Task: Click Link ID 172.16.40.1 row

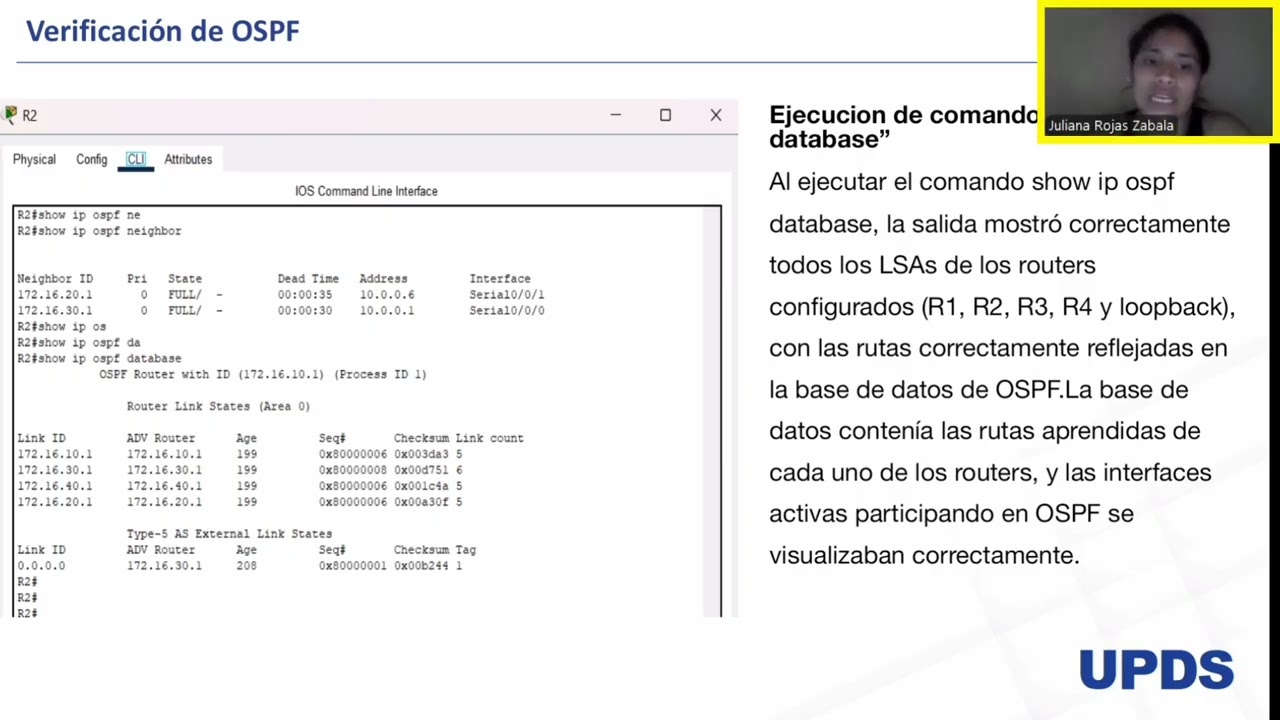Action: tap(240, 486)
